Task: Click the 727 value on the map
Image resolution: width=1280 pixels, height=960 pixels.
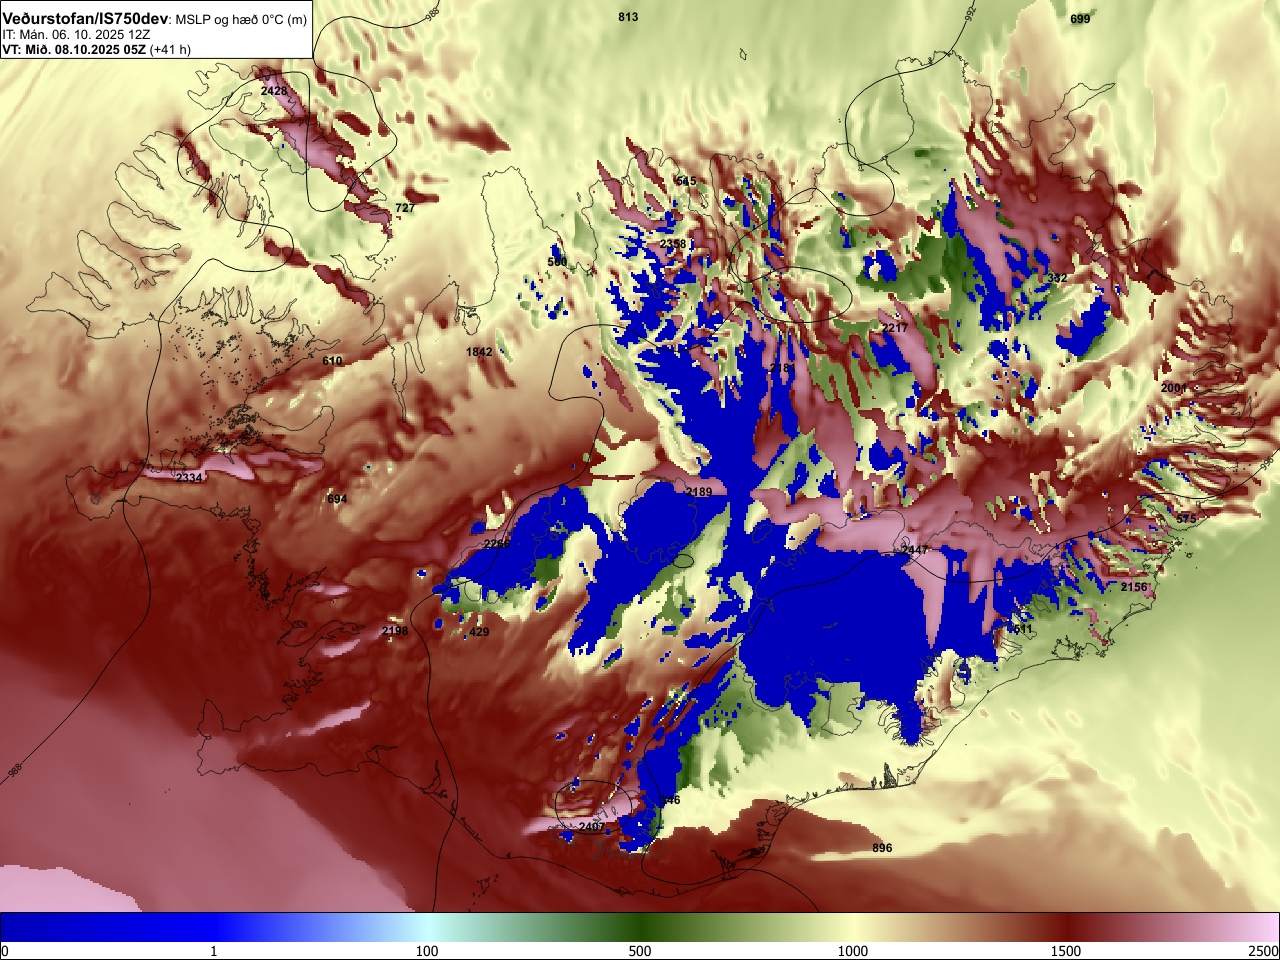Action: click(405, 208)
